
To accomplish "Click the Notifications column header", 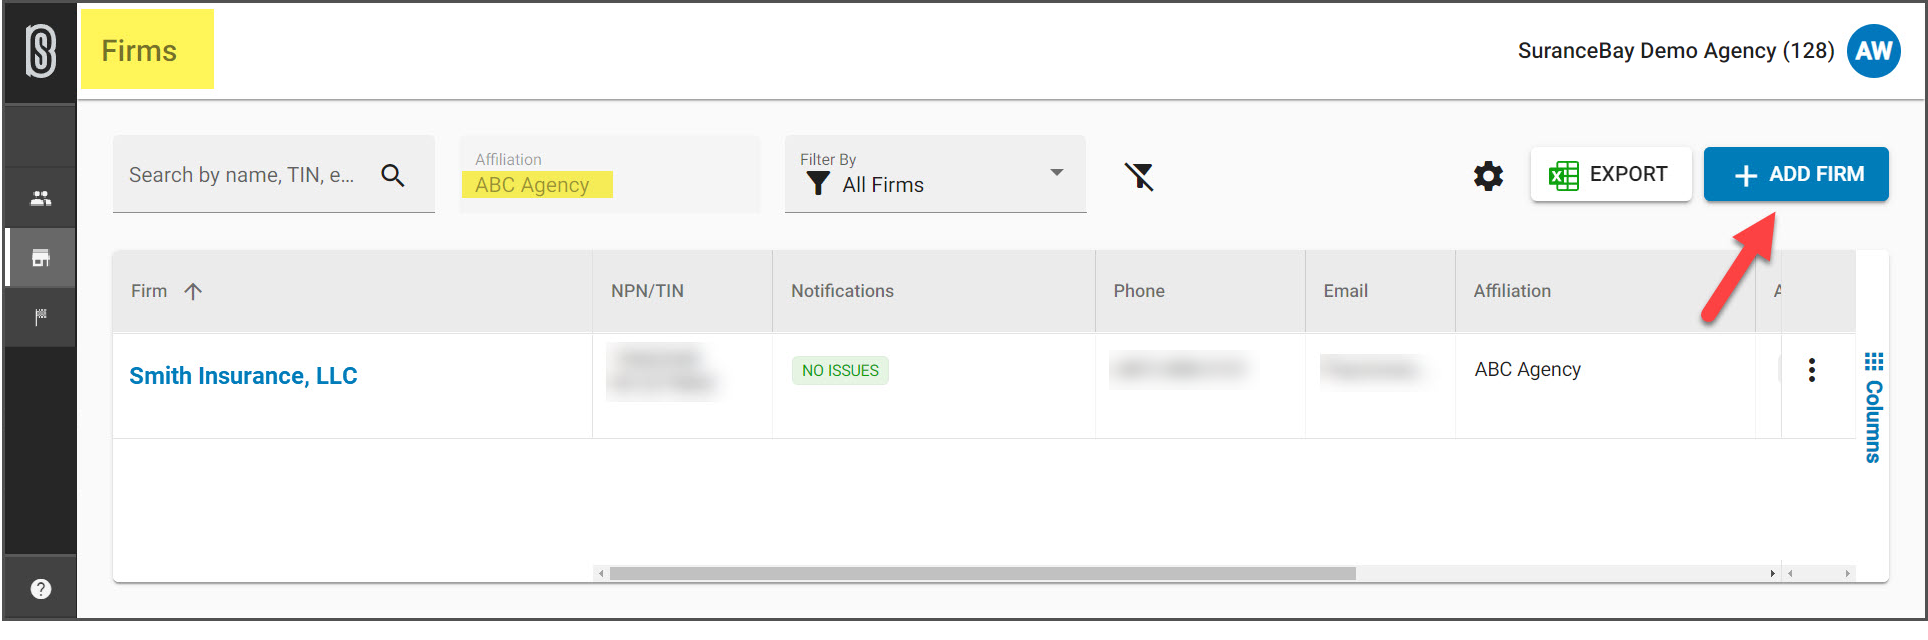I will [842, 291].
